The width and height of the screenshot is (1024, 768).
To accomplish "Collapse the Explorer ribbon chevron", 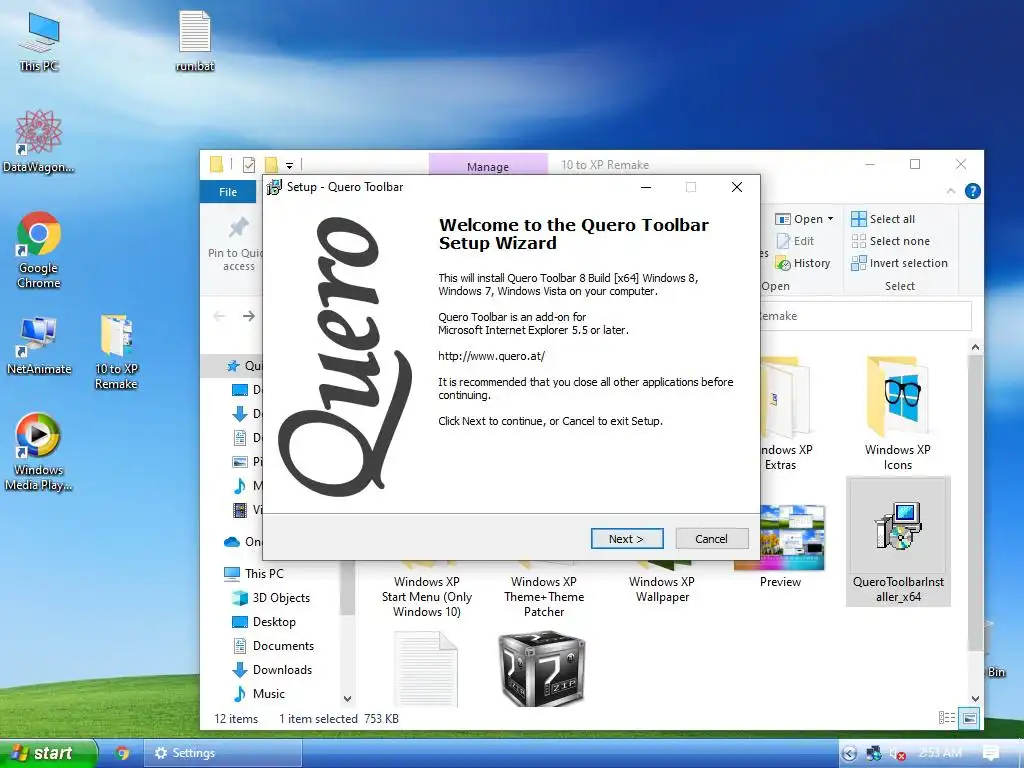I will [951, 191].
